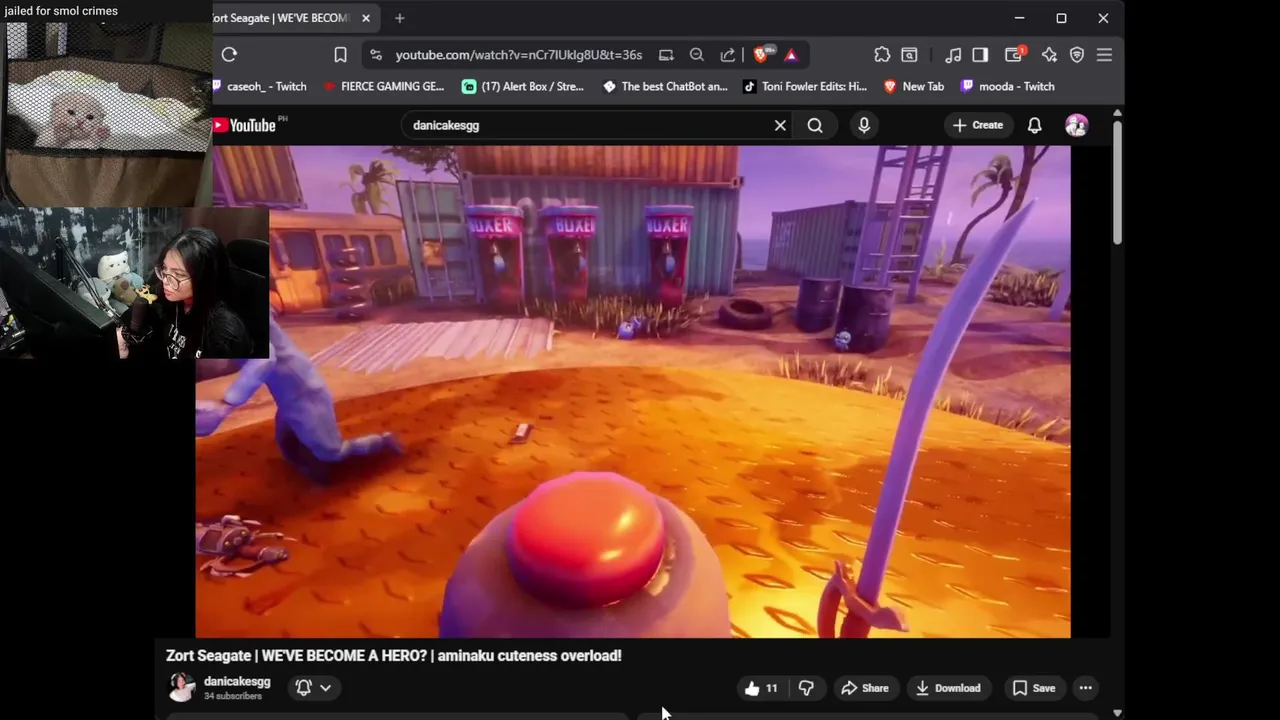Click the zoom magnifier icon in address bar
Screen dimensions: 1280x720
pos(697,55)
